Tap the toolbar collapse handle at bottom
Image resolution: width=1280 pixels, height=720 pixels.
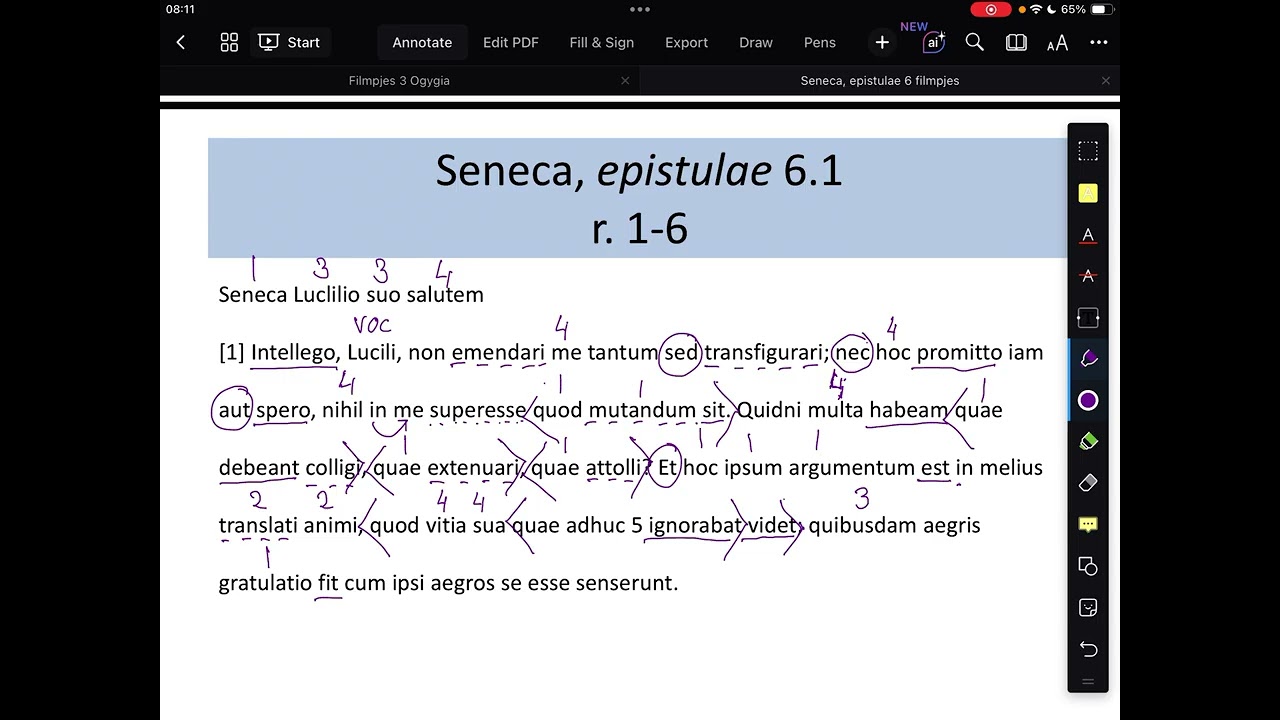click(1088, 682)
